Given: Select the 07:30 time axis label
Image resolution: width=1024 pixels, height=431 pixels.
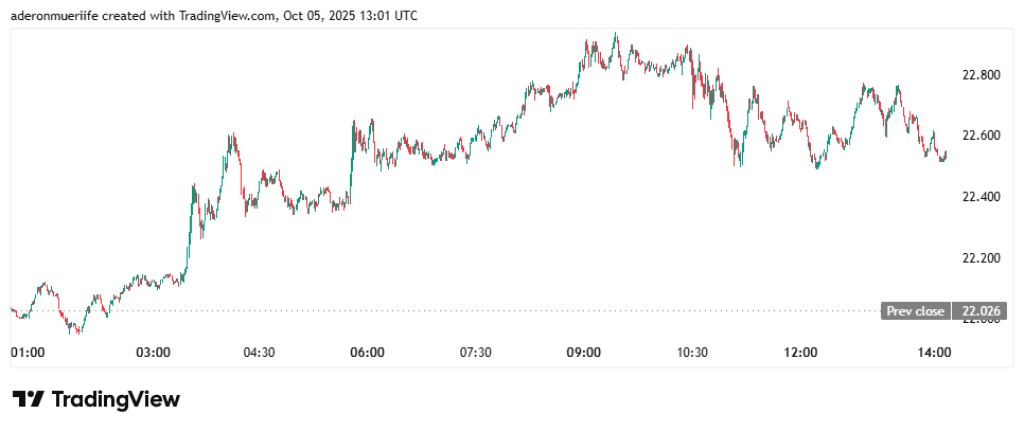Looking at the screenshot, I should pos(475,352).
